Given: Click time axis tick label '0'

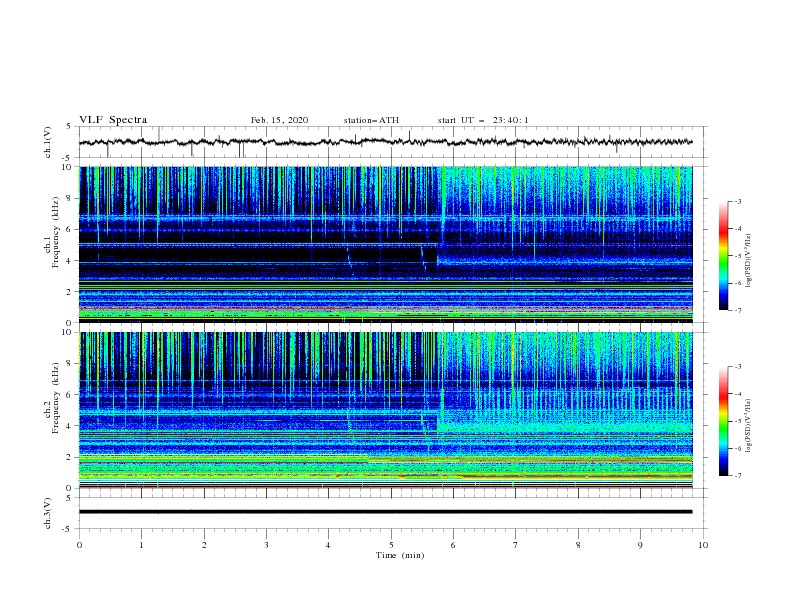Looking at the screenshot, I should 79,545.
